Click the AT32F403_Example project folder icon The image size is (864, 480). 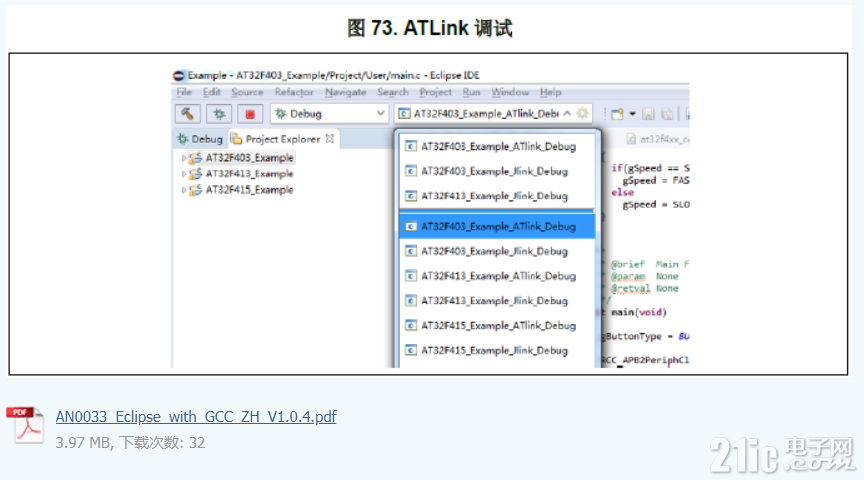(195, 158)
